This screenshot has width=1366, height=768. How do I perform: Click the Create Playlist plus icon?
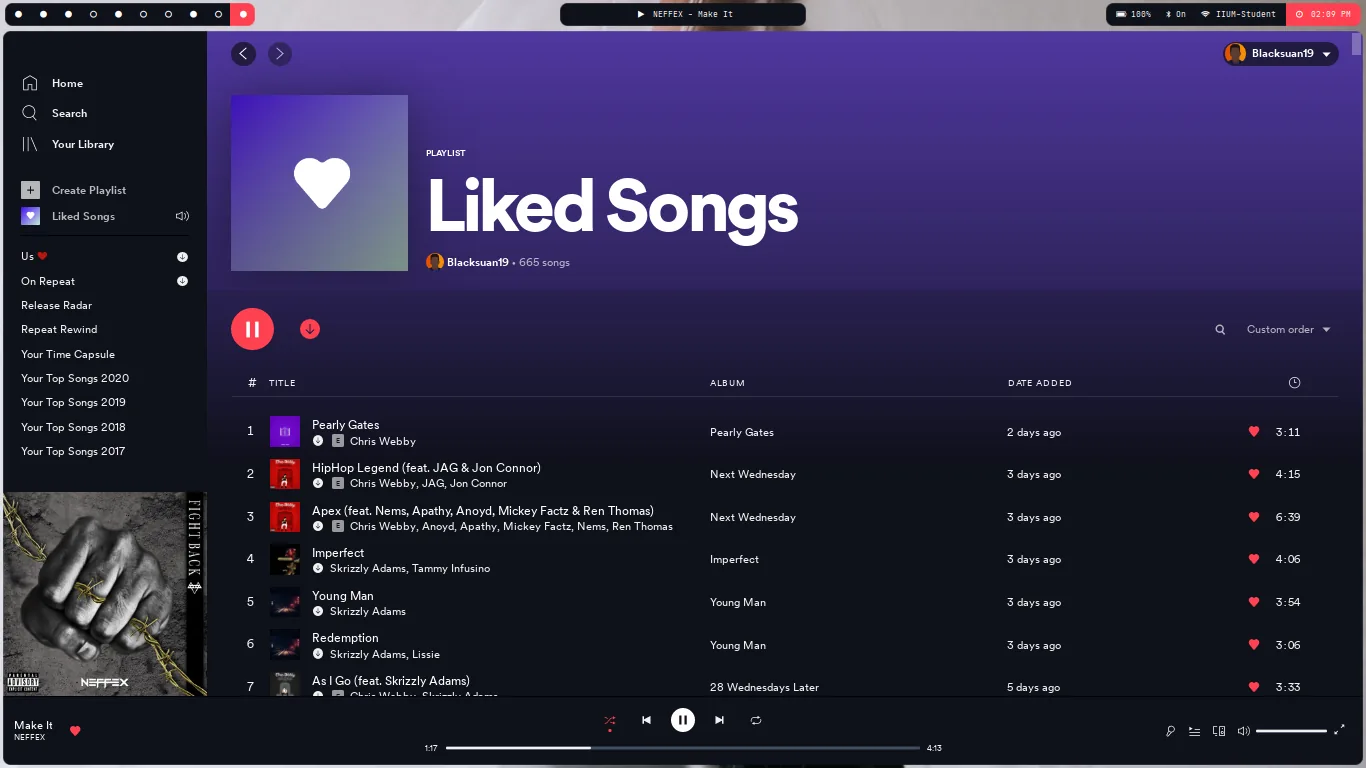(x=30, y=190)
